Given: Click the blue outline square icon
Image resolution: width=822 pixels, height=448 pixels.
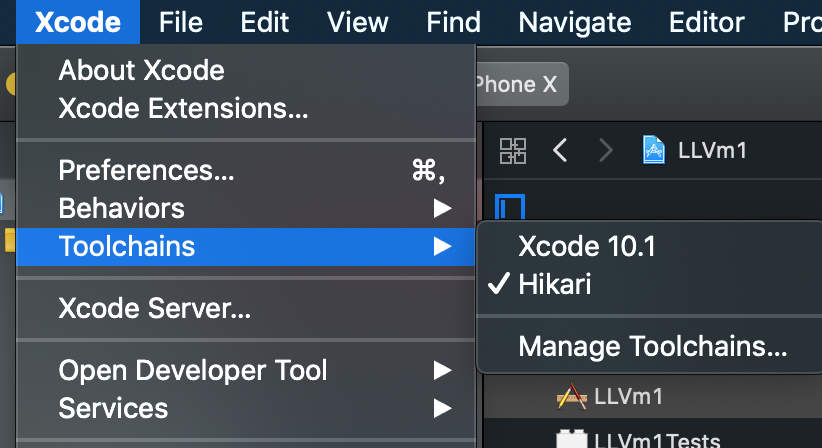Looking at the screenshot, I should pos(510,206).
